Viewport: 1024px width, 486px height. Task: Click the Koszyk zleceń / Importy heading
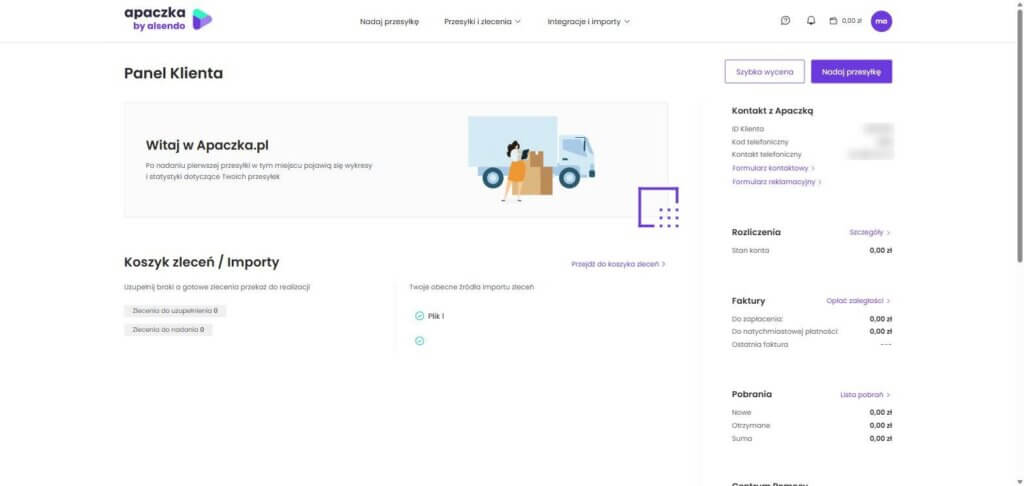pos(202,263)
